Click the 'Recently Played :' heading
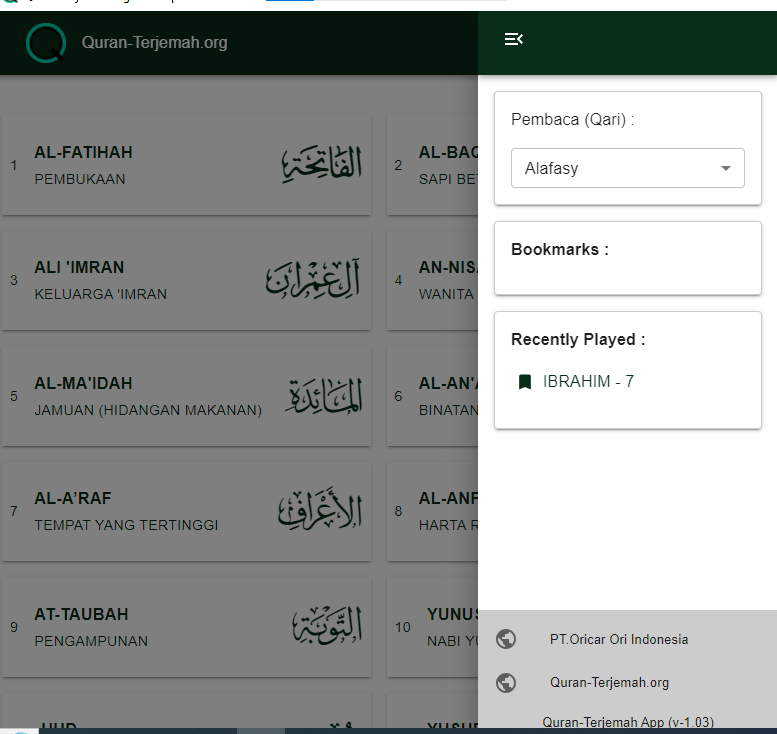The width and height of the screenshot is (777, 734). click(x=578, y=339)
